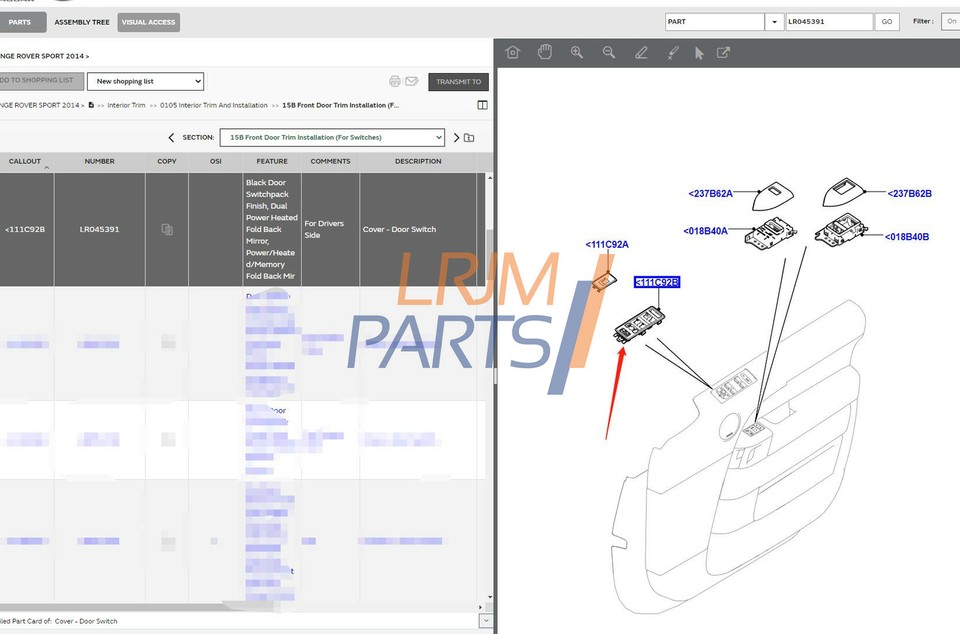Click the part number search field
960x634 pixels.
tap(828, 22)
